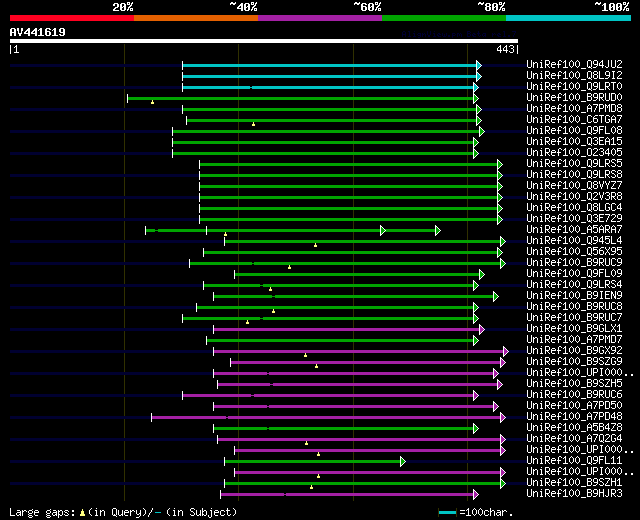Click hit label UniRef100_Q8VYZ7
Image resolution: width=640 pixels, height=520 pixels.
click(x=574, y=186)
